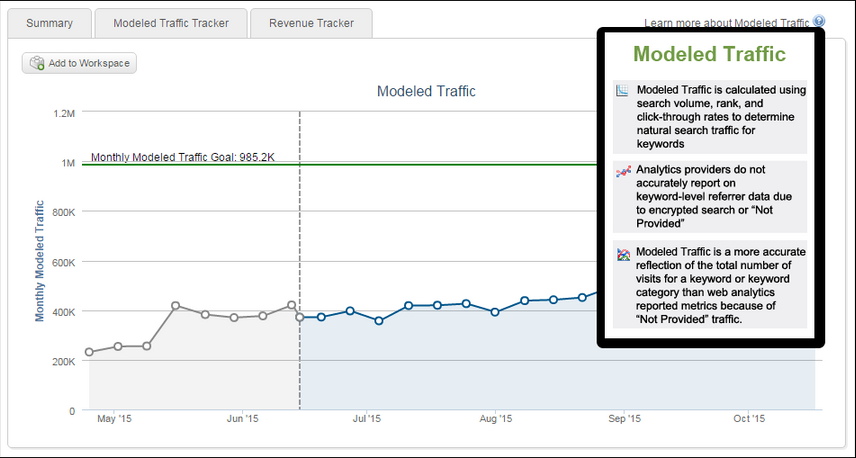
Task: Click the gray data point peaking in mid-May
Action: pos(175,306)
